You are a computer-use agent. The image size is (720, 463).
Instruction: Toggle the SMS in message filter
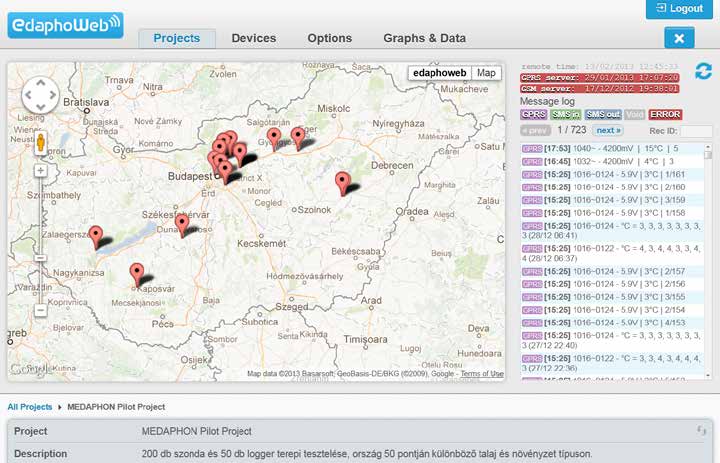tap(566, 114)
